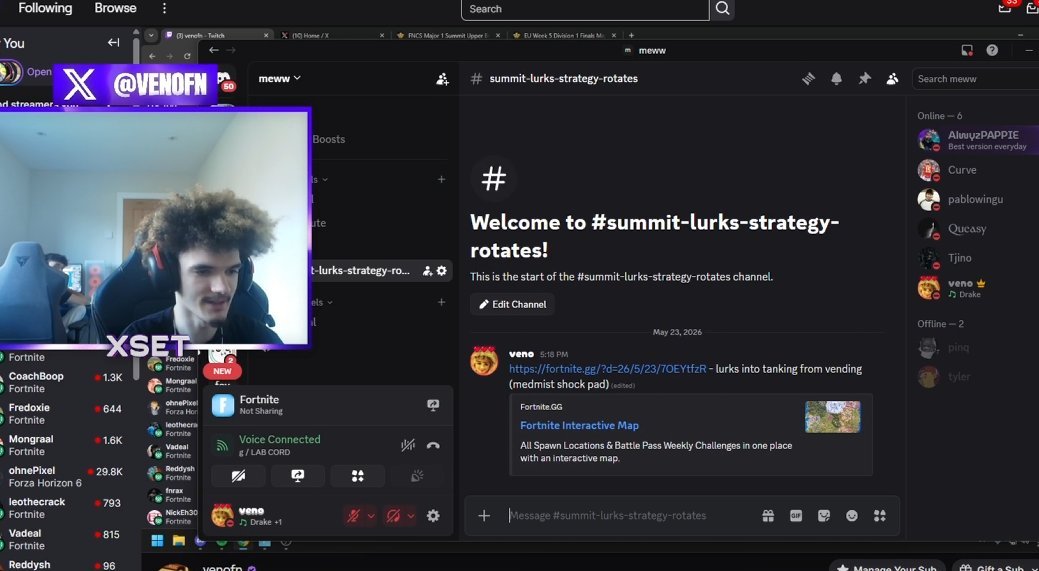The height and width of the screenshot is (571, 1039).
Task: Select Curve in member list
Action: 977,170
